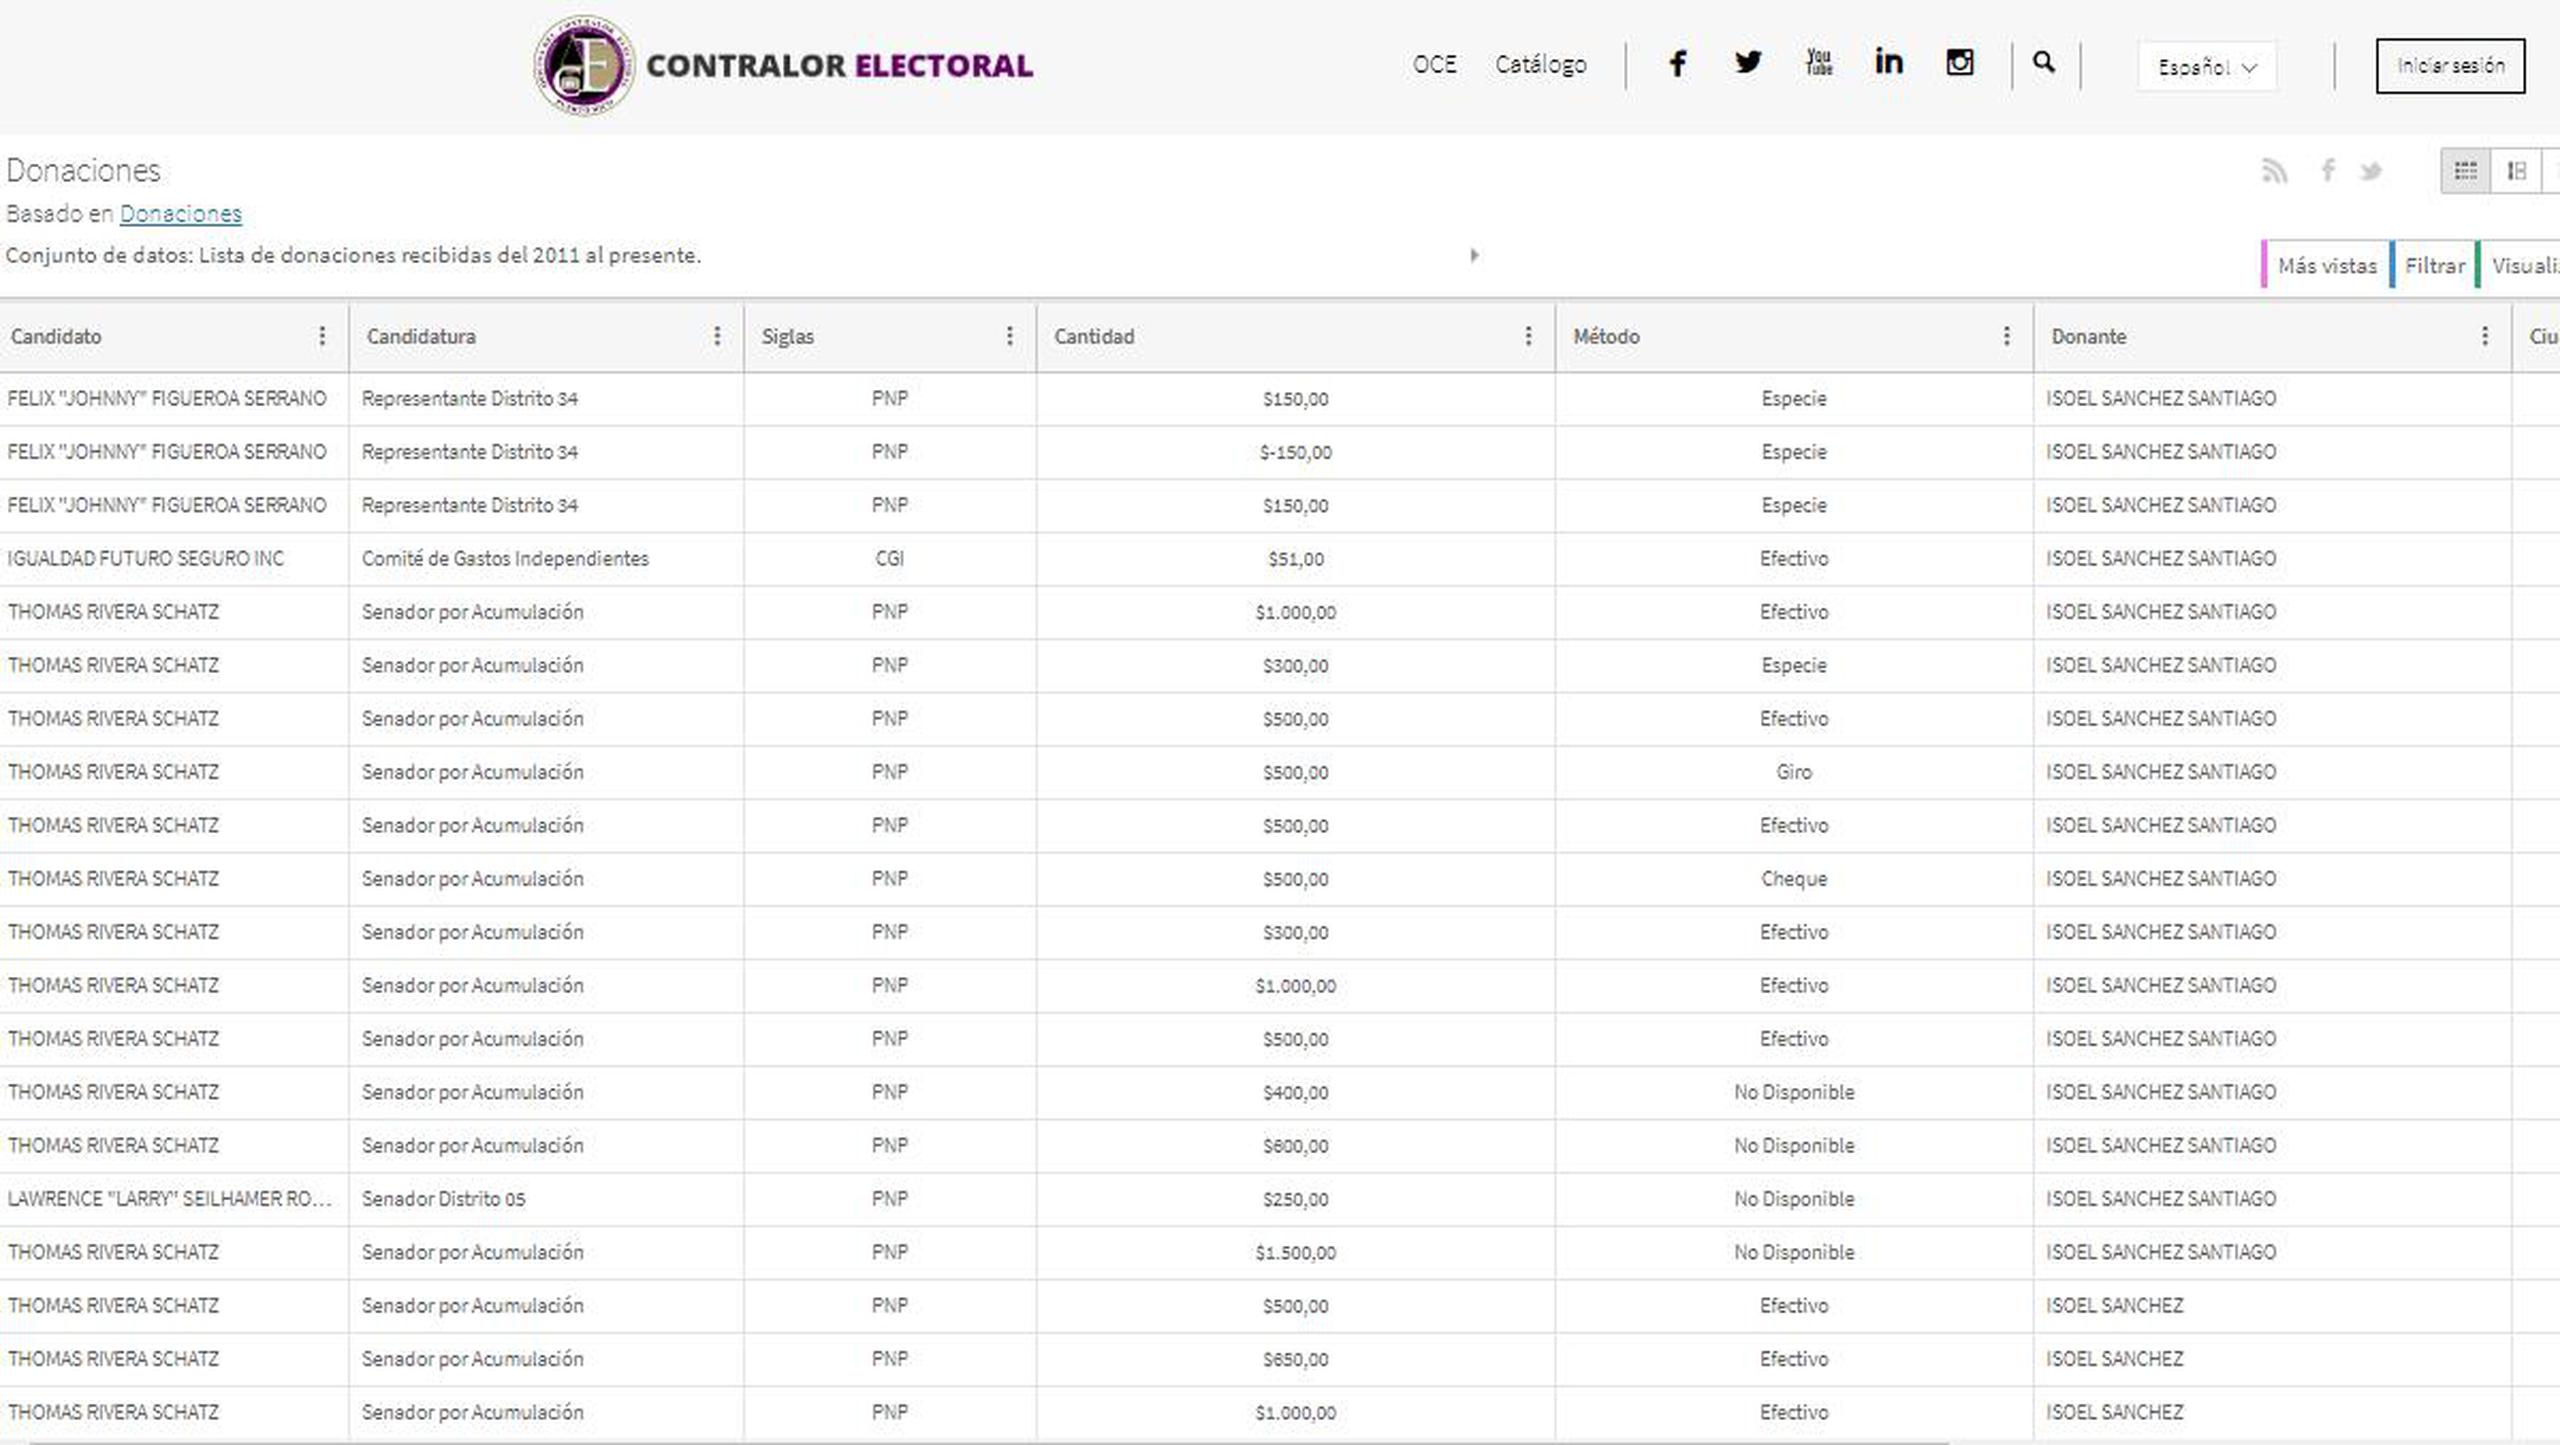The height and width of the screenshot is (1445, 2560).
Task: Click the Iniciar sesión button
Action: pos(2449,66)
